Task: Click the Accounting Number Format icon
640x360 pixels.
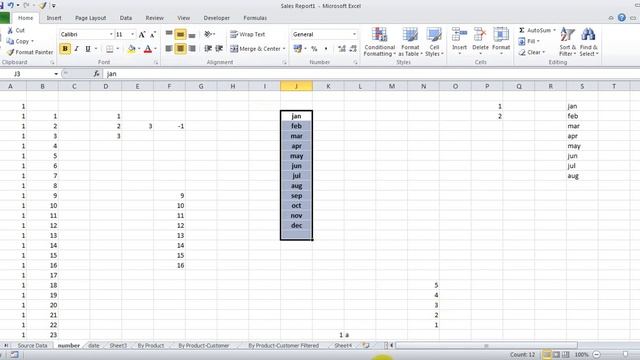Action: pyautogui.click(x=298, y=49)
